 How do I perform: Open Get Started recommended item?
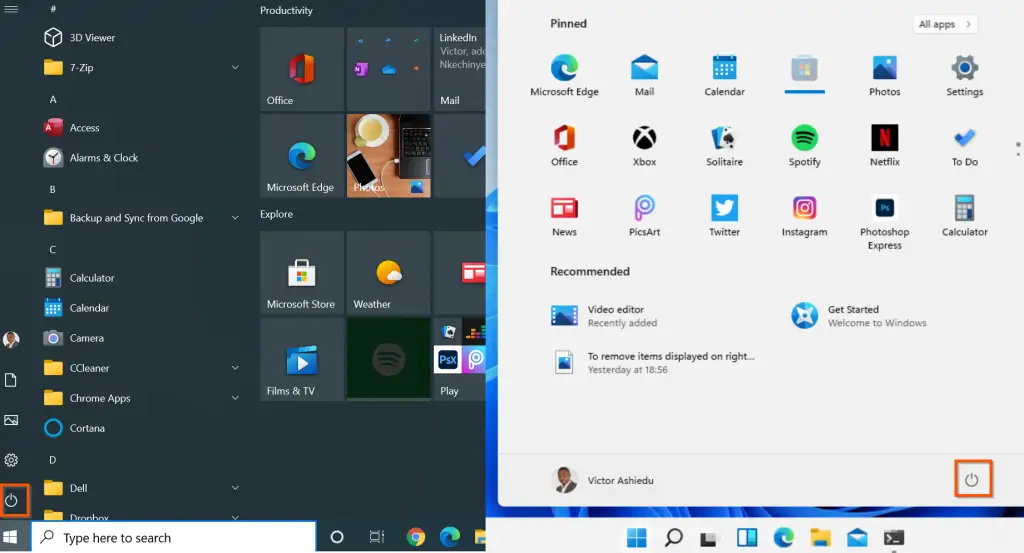858,315
